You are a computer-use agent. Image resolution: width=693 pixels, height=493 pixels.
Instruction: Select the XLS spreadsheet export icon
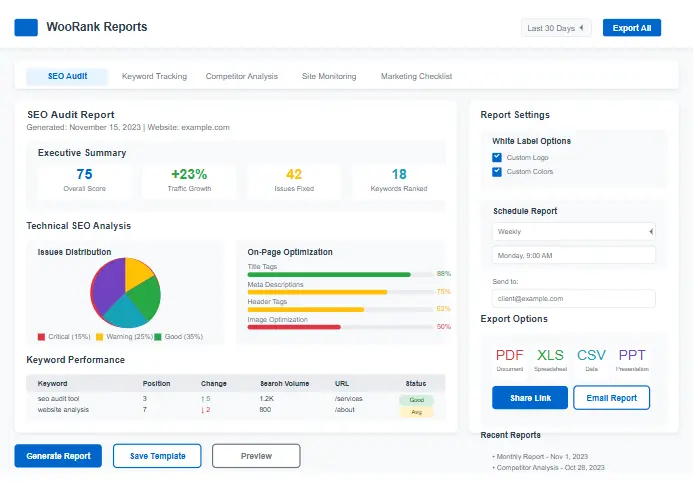(550, 355)
